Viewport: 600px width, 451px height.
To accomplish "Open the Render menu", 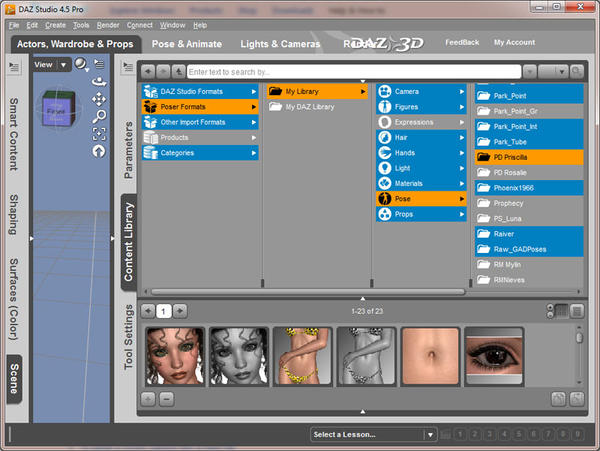I will tap(108, 25).
